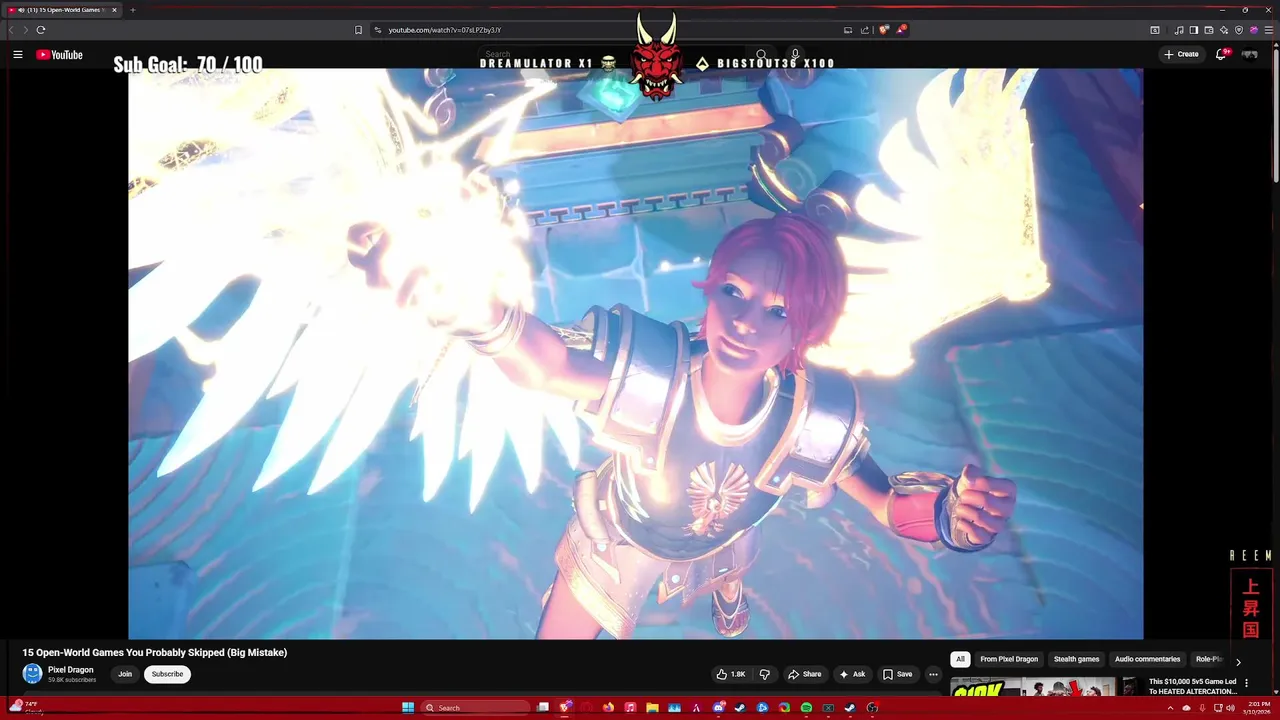Reload the page in the browser
The height and width of the screenshot is (720, 1280).
click(x=41, y=30)
